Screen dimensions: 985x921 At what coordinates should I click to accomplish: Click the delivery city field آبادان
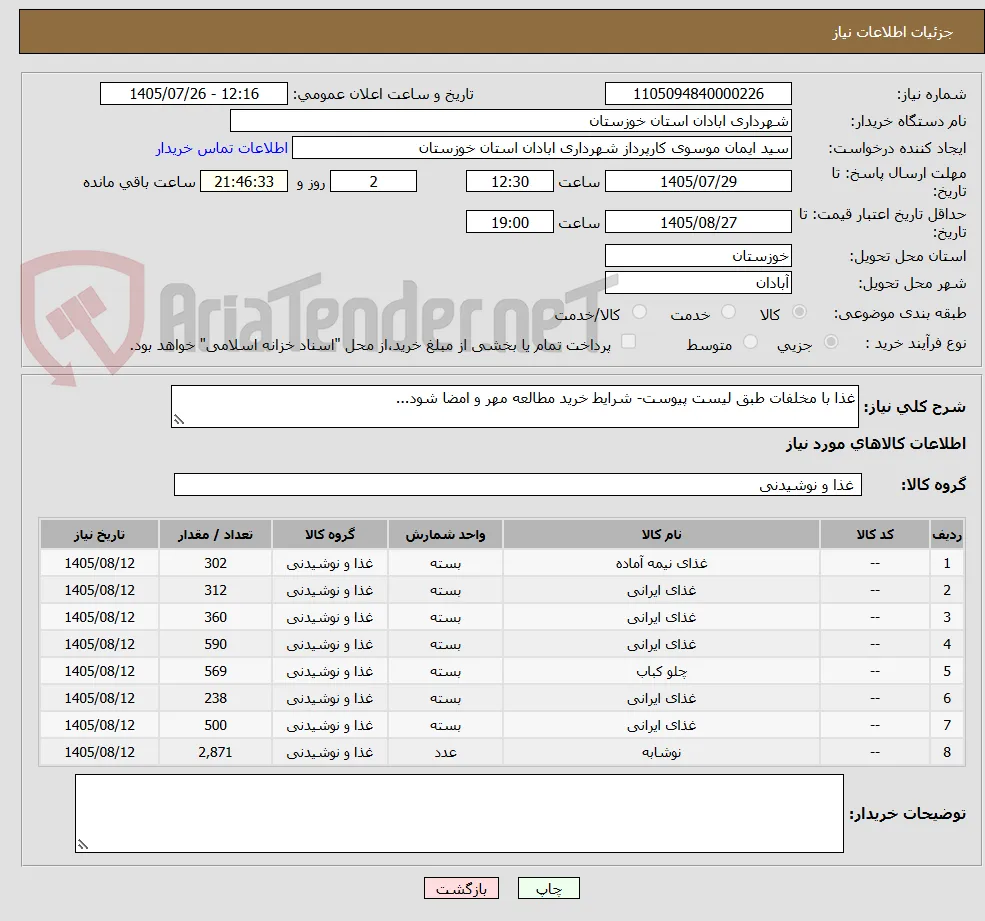tap(698, 283)
